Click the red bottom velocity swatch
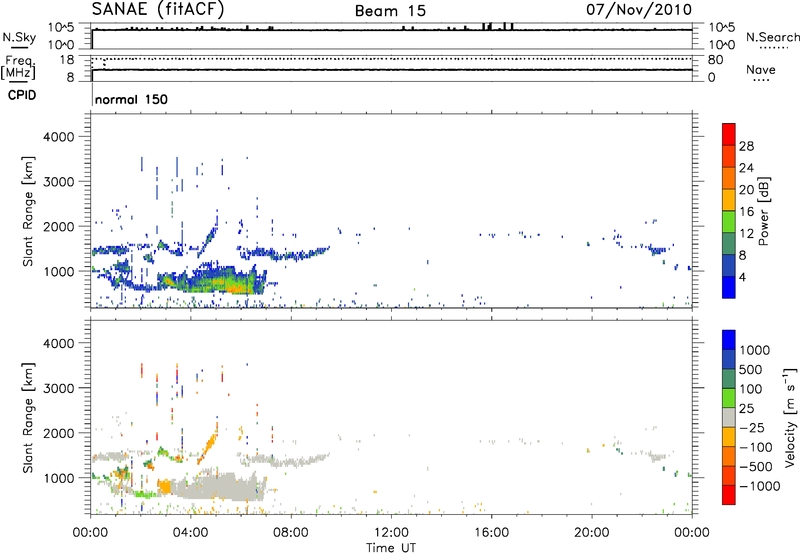This screenshot has width=800, height=554. point(729,495)
